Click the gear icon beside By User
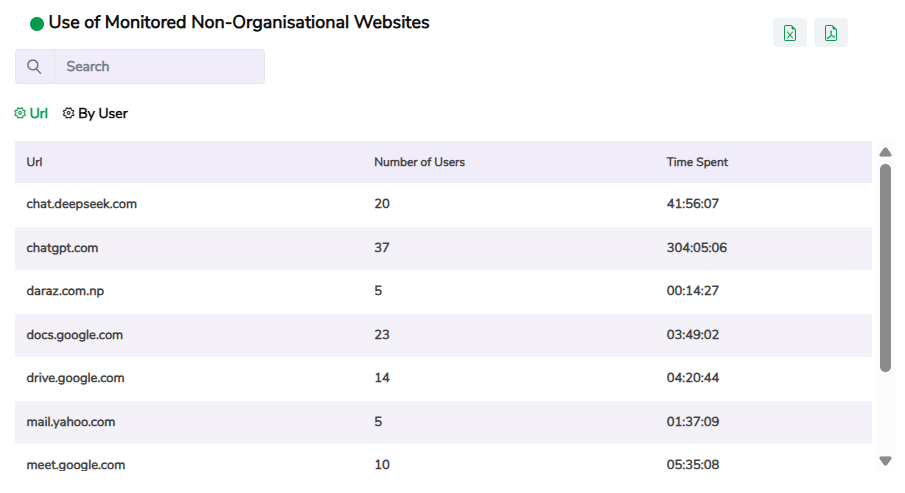The width and height of the screenshot is (905, 493). click(x=68, y=114)
